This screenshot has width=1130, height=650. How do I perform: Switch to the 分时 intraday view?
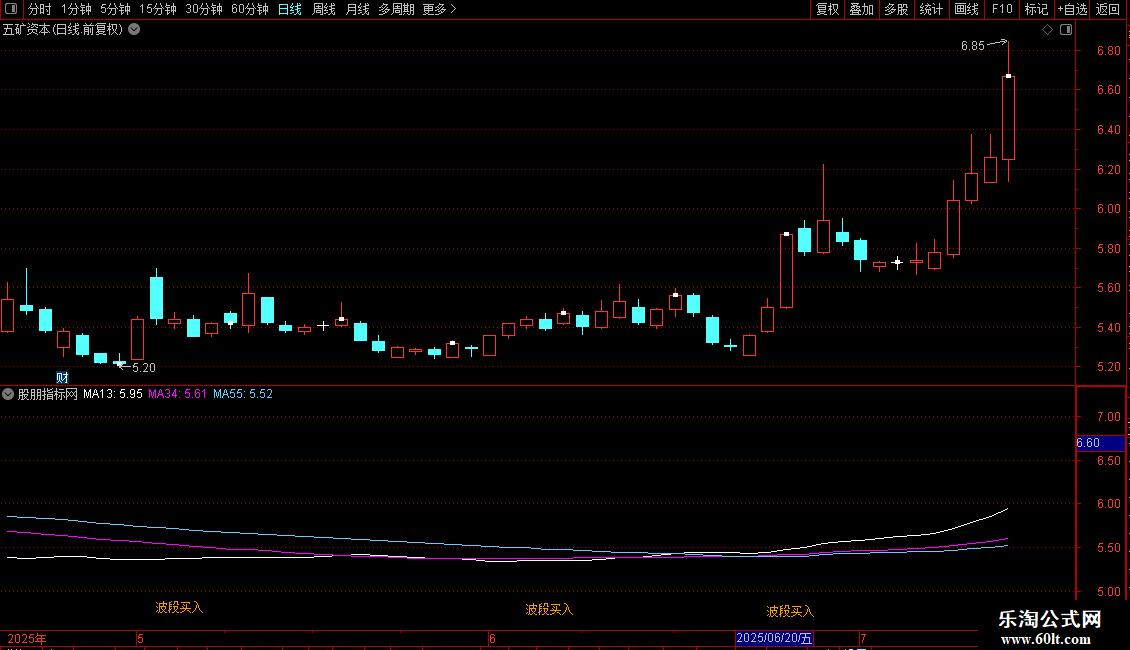click(x=39, y=9)
